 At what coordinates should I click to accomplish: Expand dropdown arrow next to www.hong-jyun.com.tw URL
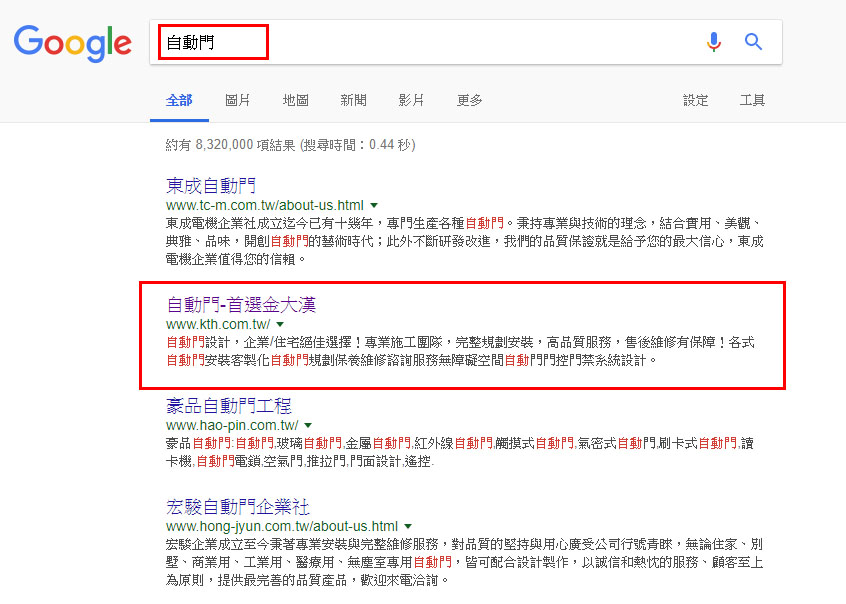point(408,526)
